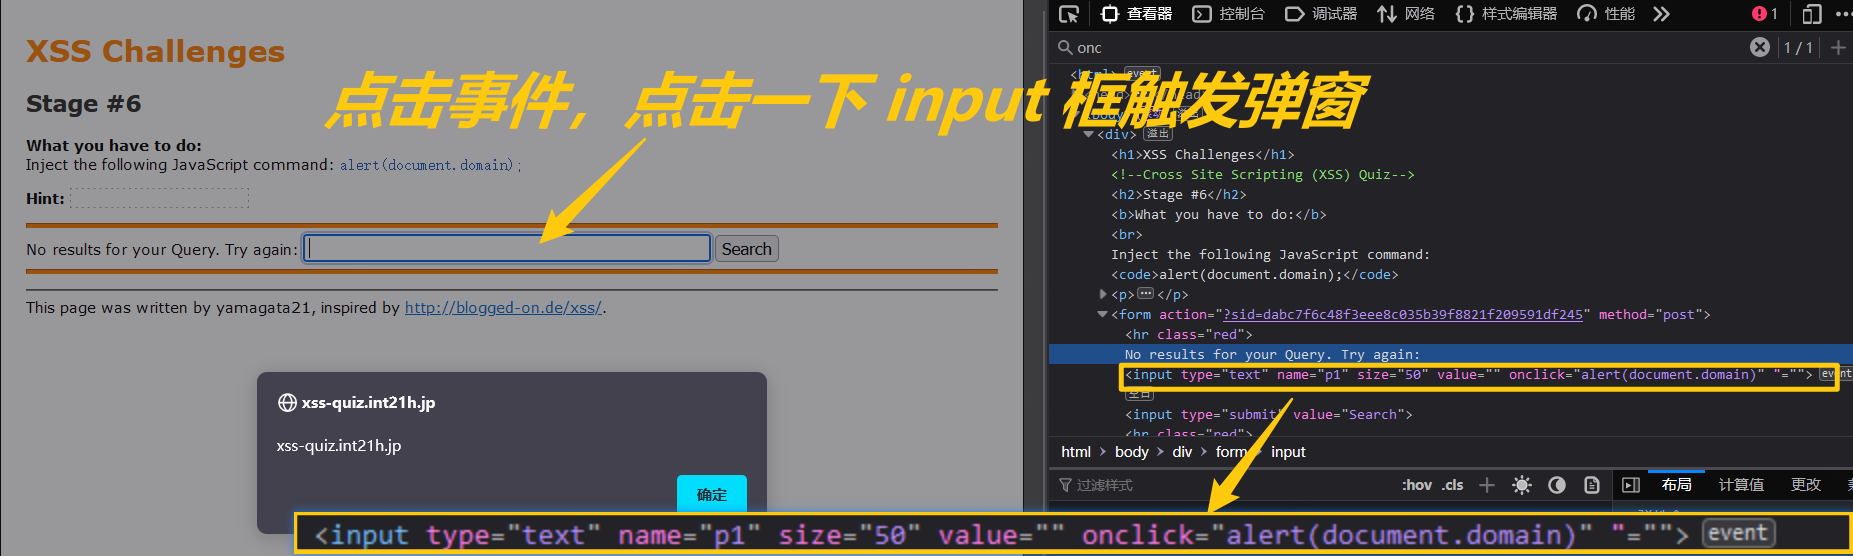1853x556 pixels.
Task: Open responsive design mode
Action: click(1811, 14)
